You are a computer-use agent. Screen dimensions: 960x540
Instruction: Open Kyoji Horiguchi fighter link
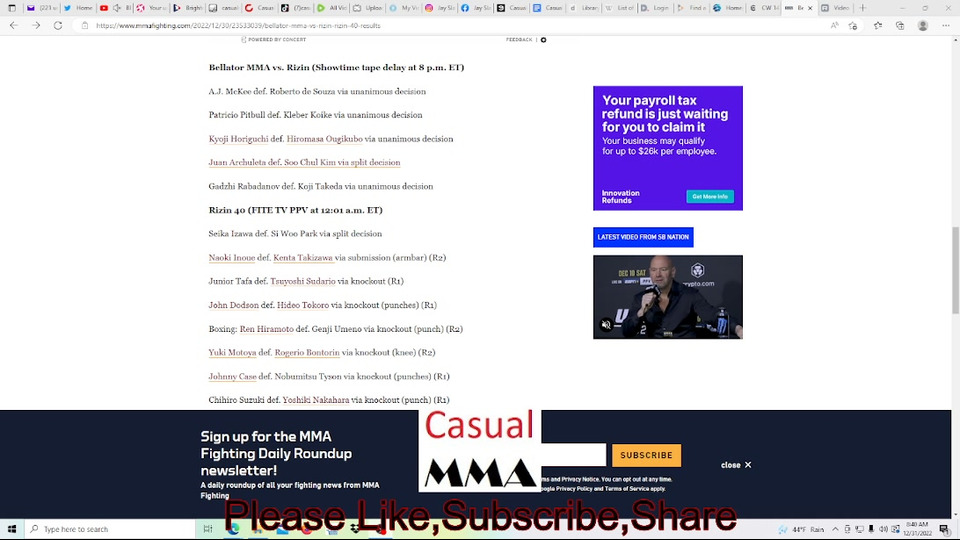(x=238, y=139)
